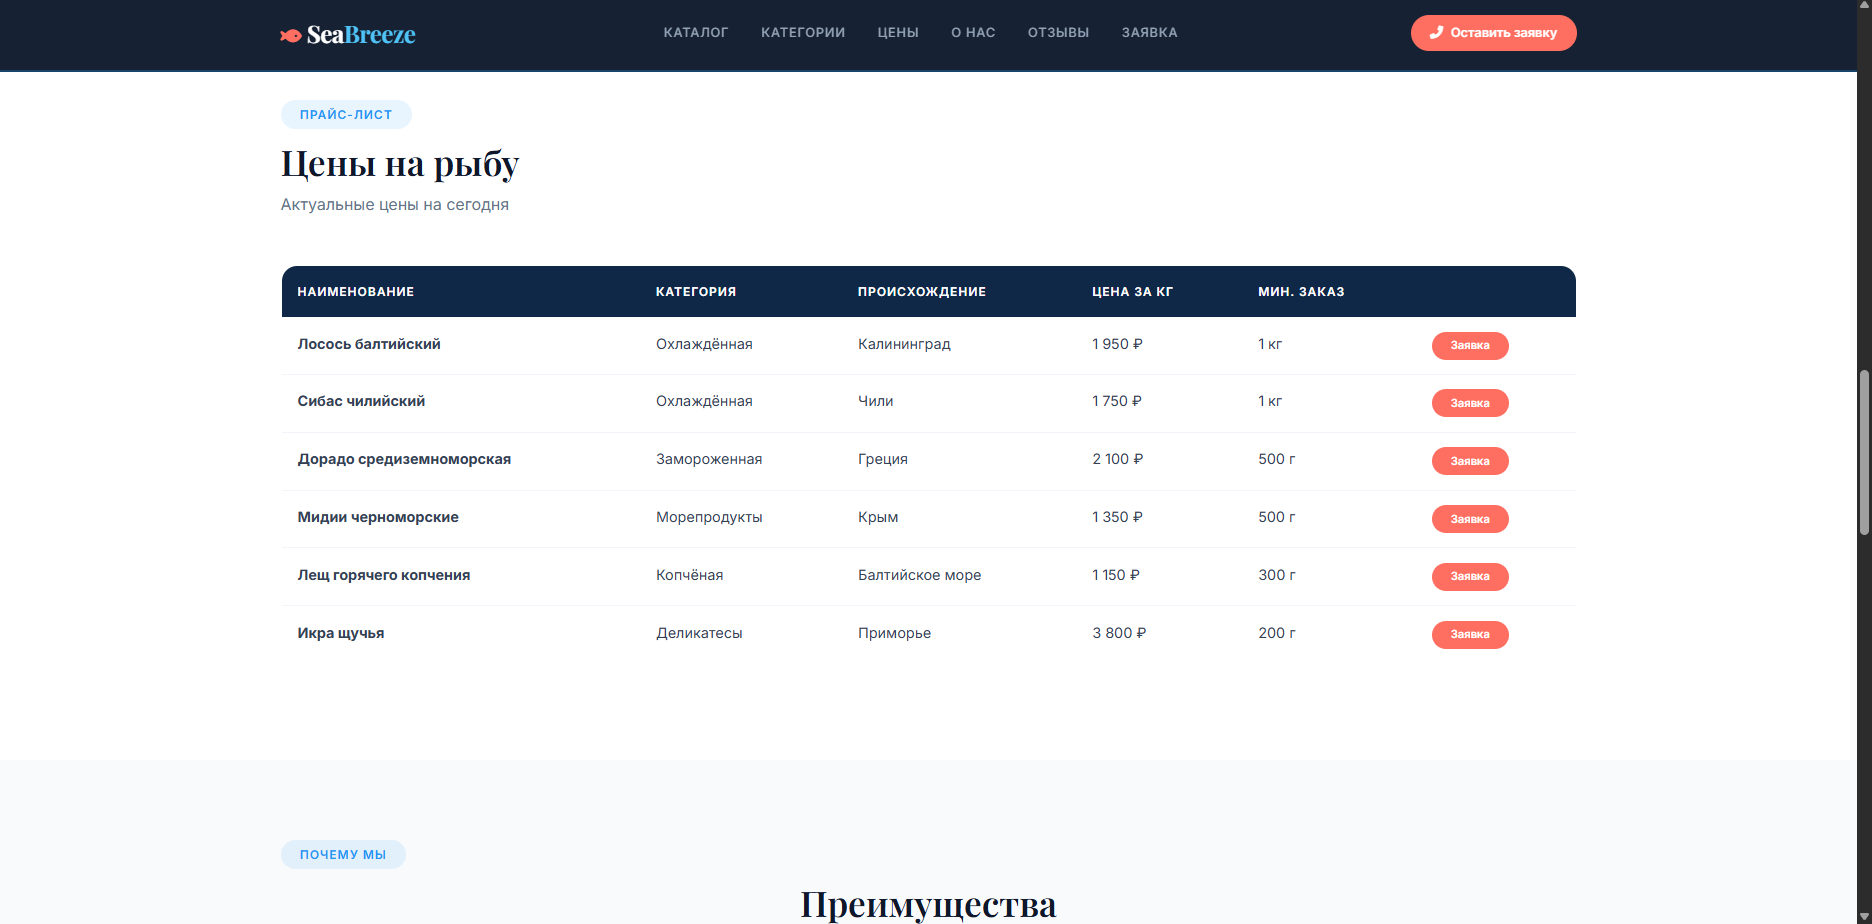Select the Лещ горячего копчения name
Screen dimensions: 1872x924
coord(384,575)
